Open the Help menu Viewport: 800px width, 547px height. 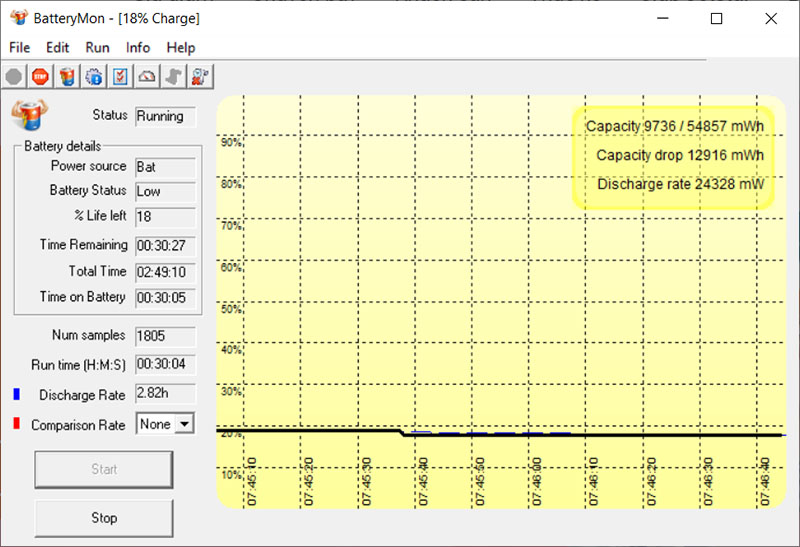coord(181,47)
